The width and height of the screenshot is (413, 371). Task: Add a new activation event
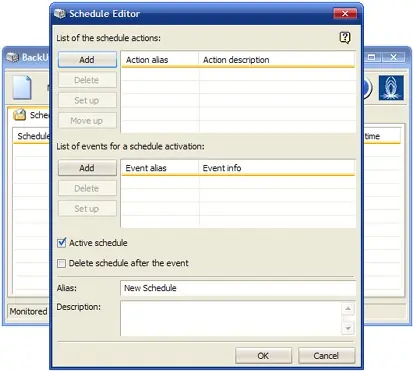[87, 168]
